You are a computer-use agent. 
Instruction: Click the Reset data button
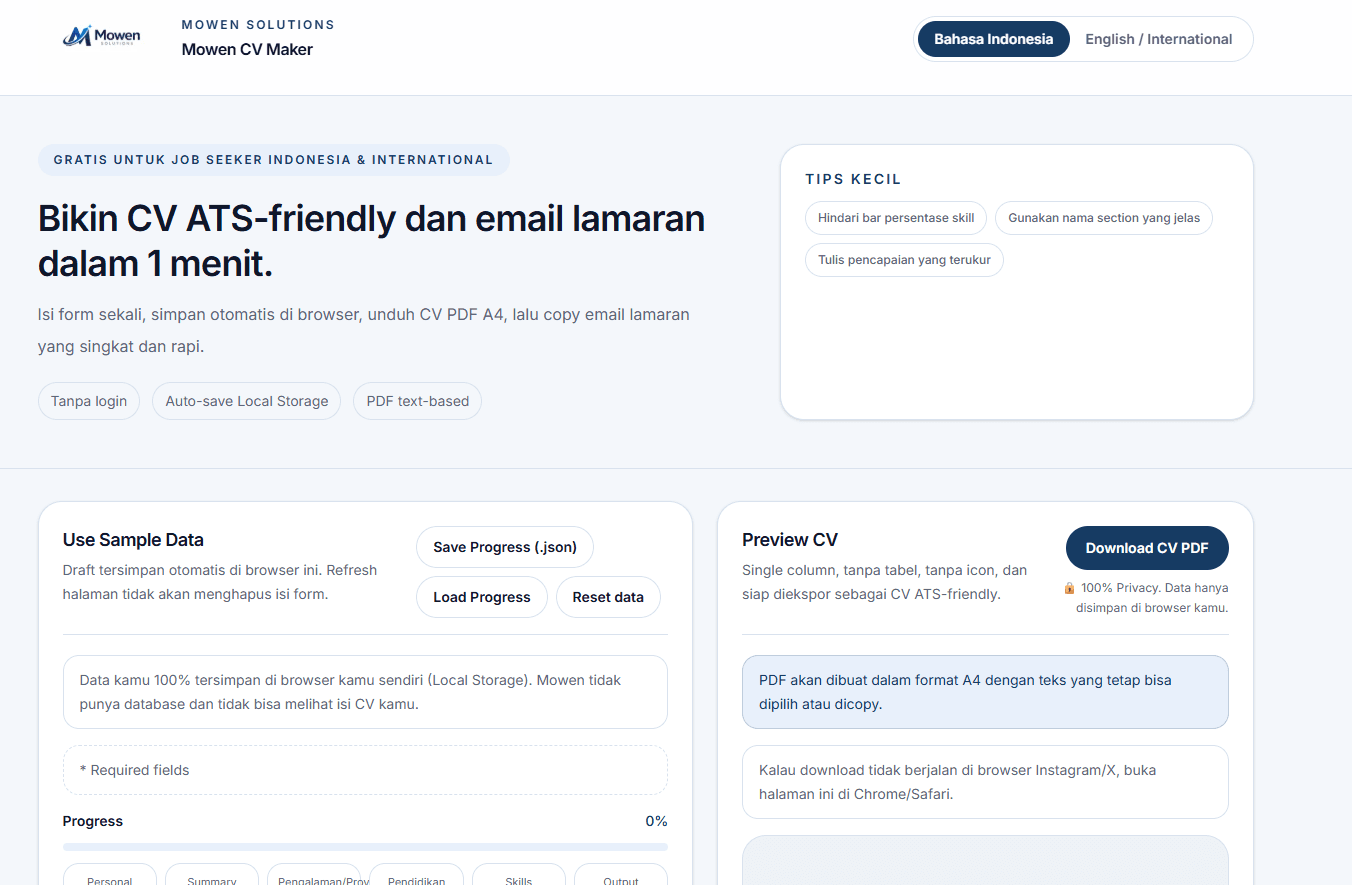click(608, 597)
